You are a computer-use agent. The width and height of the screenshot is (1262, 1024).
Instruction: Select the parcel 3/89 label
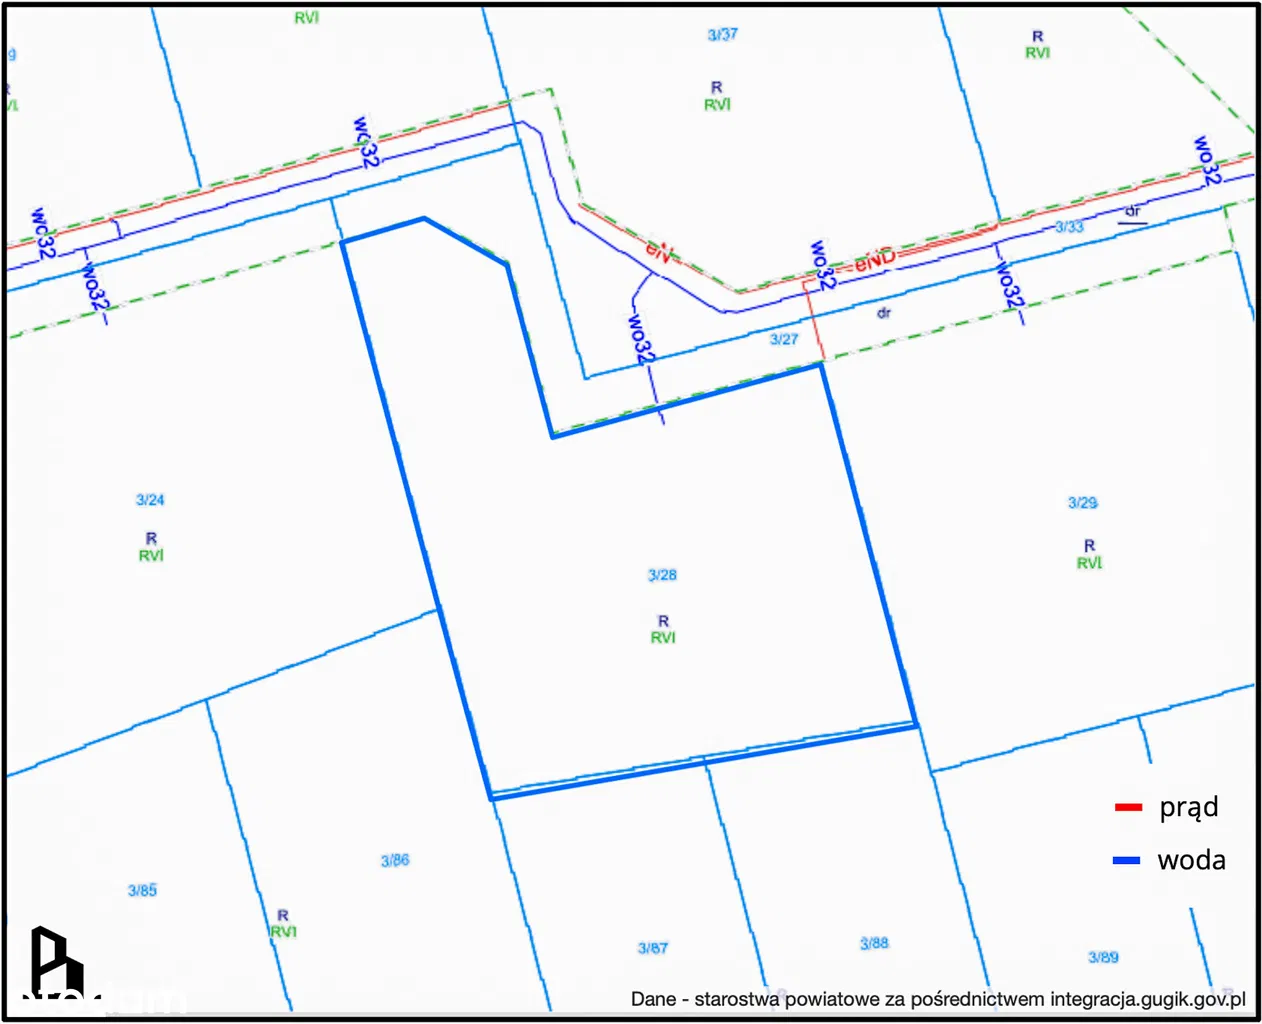1103,957
